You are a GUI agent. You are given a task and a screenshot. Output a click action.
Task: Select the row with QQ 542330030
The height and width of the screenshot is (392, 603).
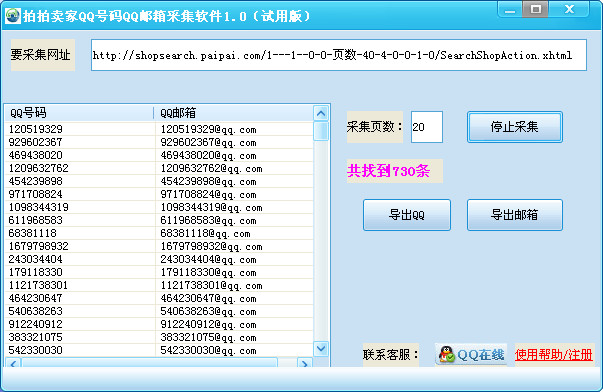159,350
